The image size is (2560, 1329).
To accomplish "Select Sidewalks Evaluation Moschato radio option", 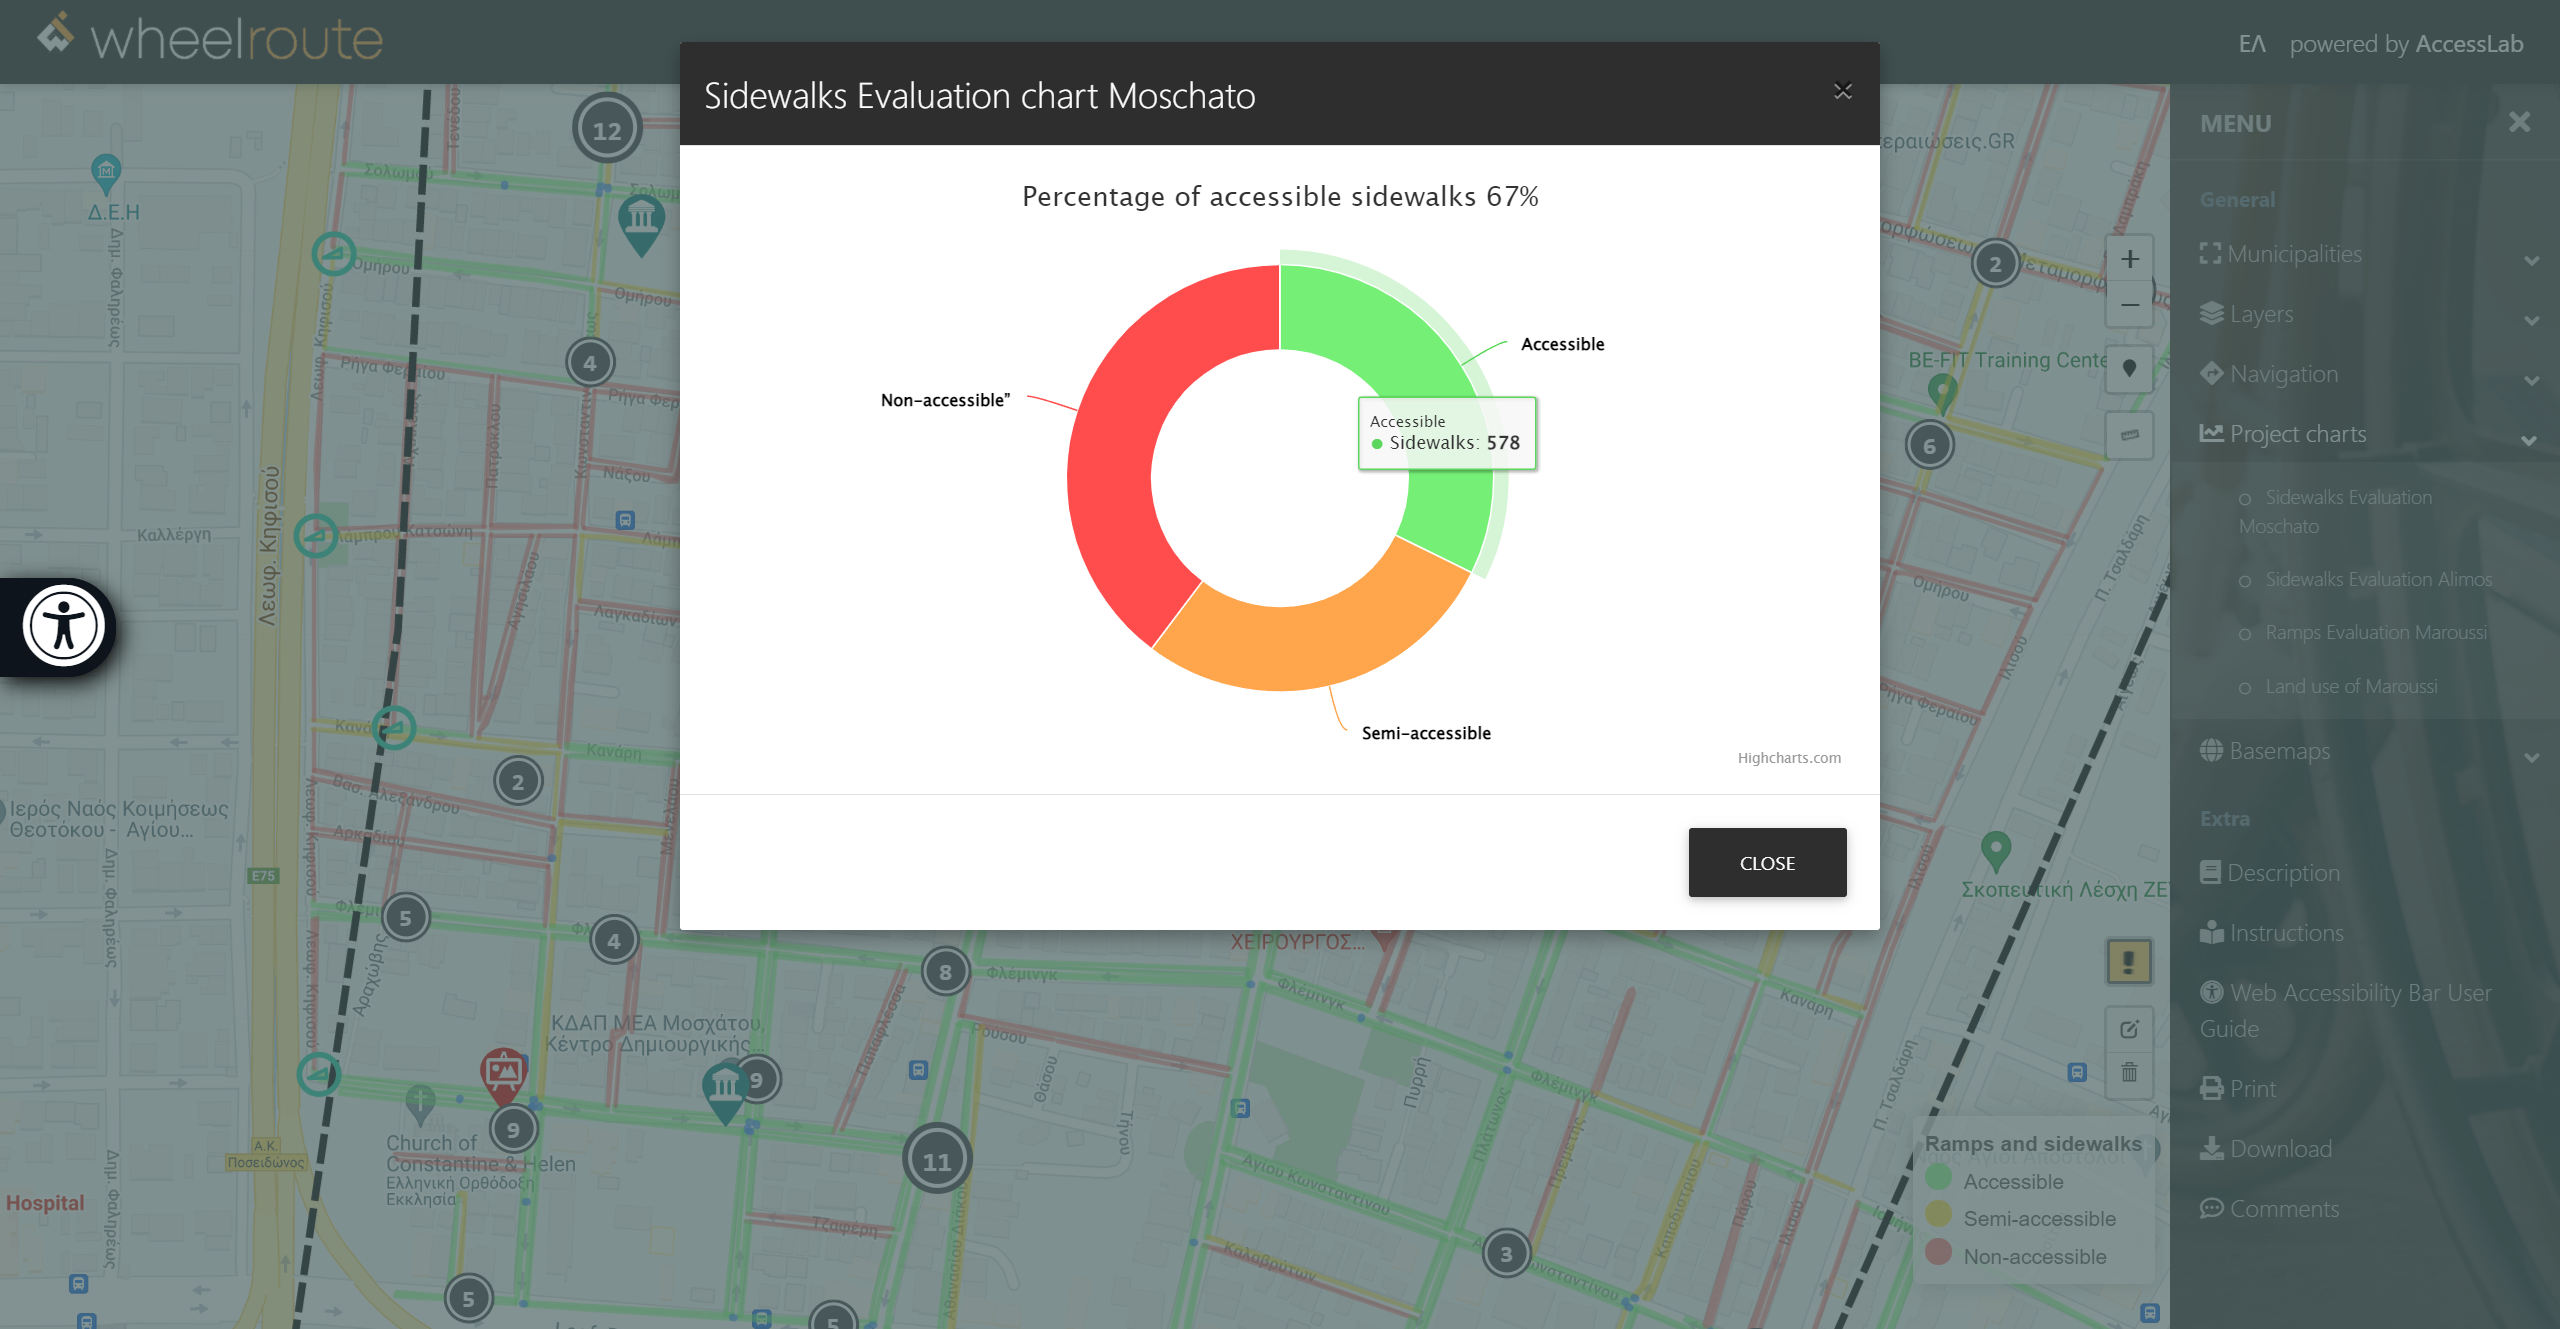I will click(2245, 498).
